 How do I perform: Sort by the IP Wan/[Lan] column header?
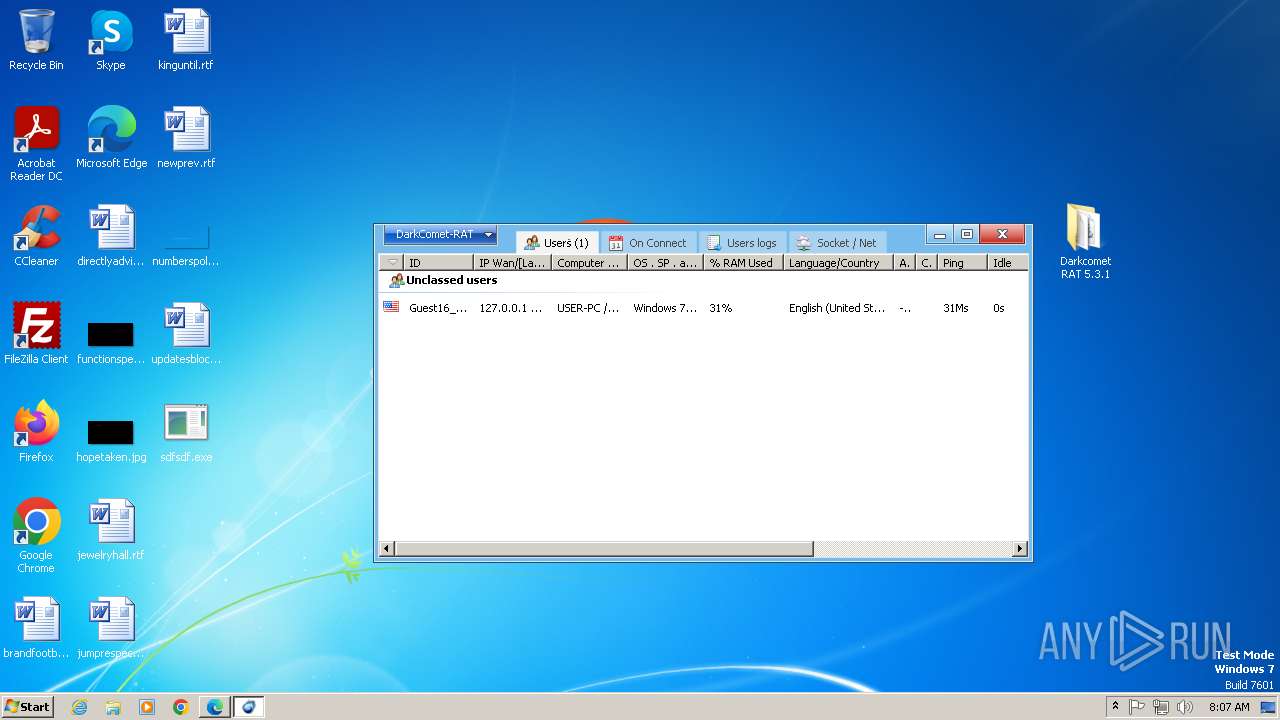512,263
